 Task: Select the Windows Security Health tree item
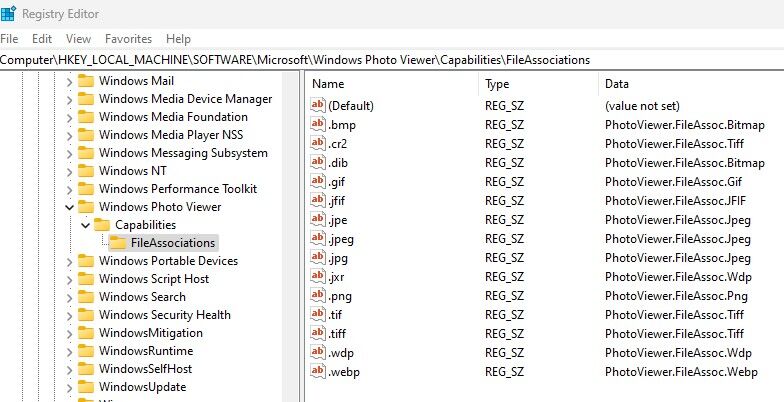point(164,315)
